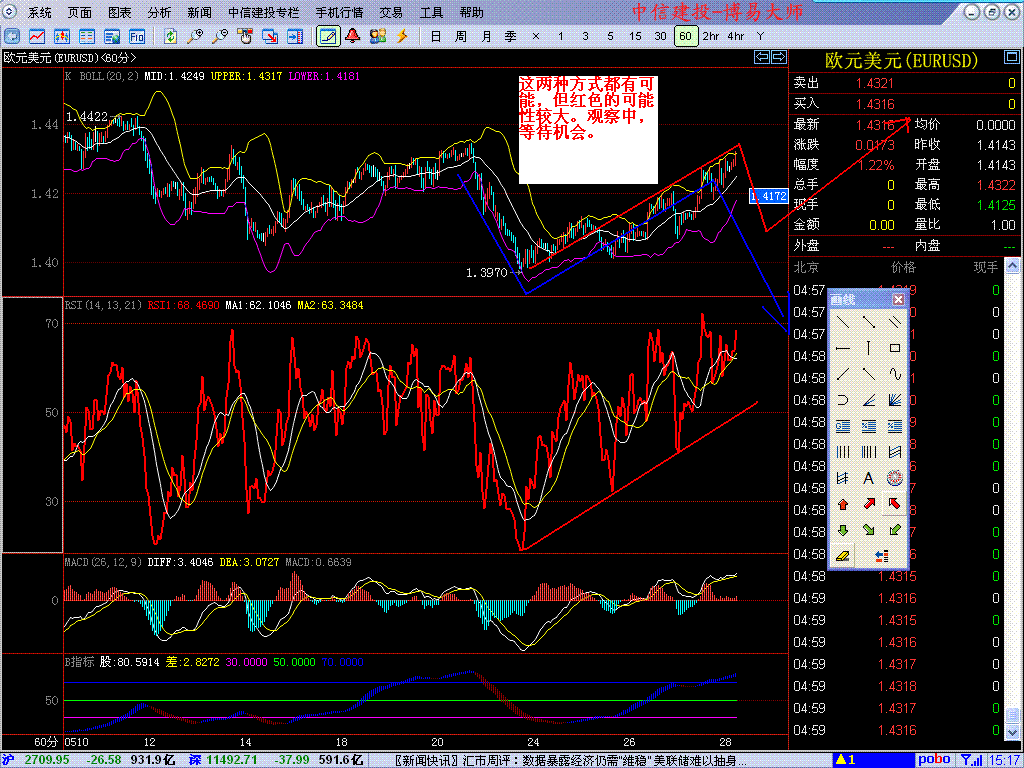
Task: Select the vertical line drawing tool
Action: 869,348
